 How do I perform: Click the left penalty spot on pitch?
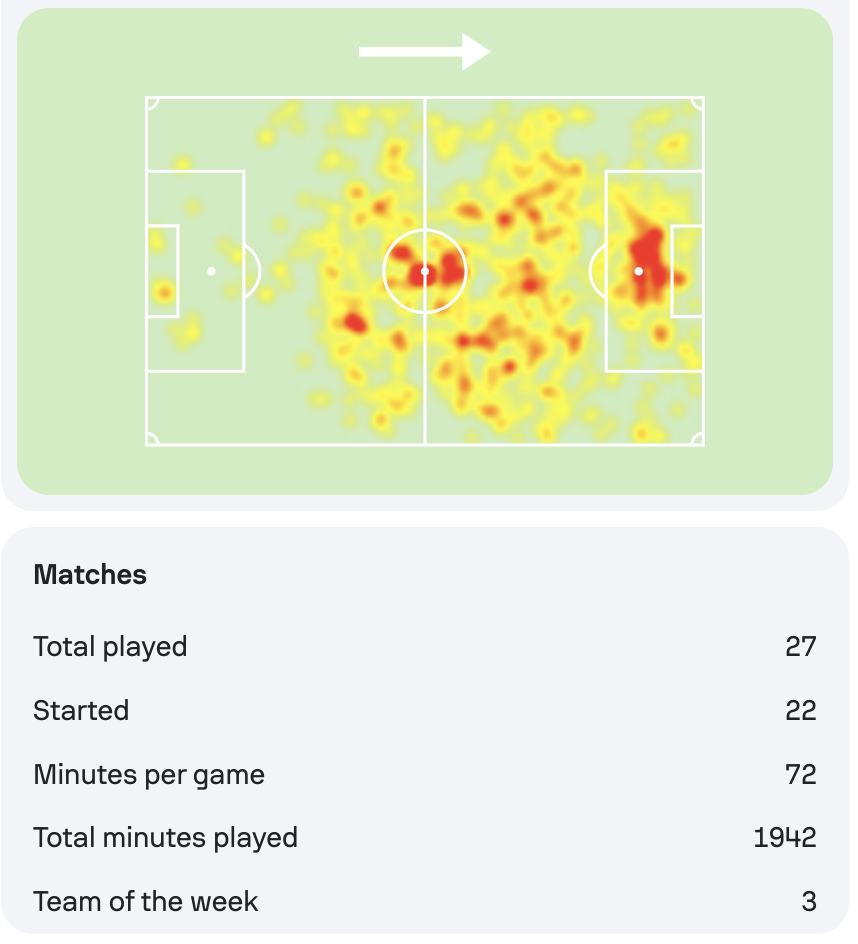211,272
